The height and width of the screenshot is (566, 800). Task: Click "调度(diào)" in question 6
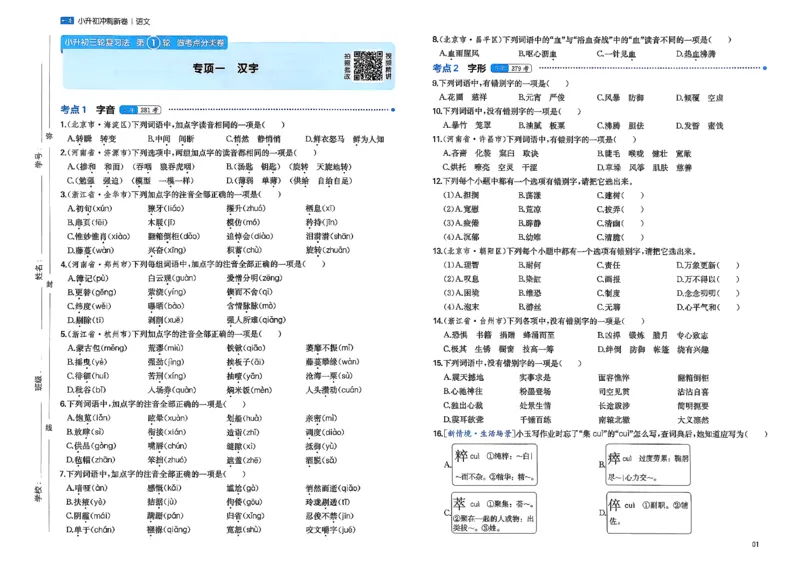(325, 432)
